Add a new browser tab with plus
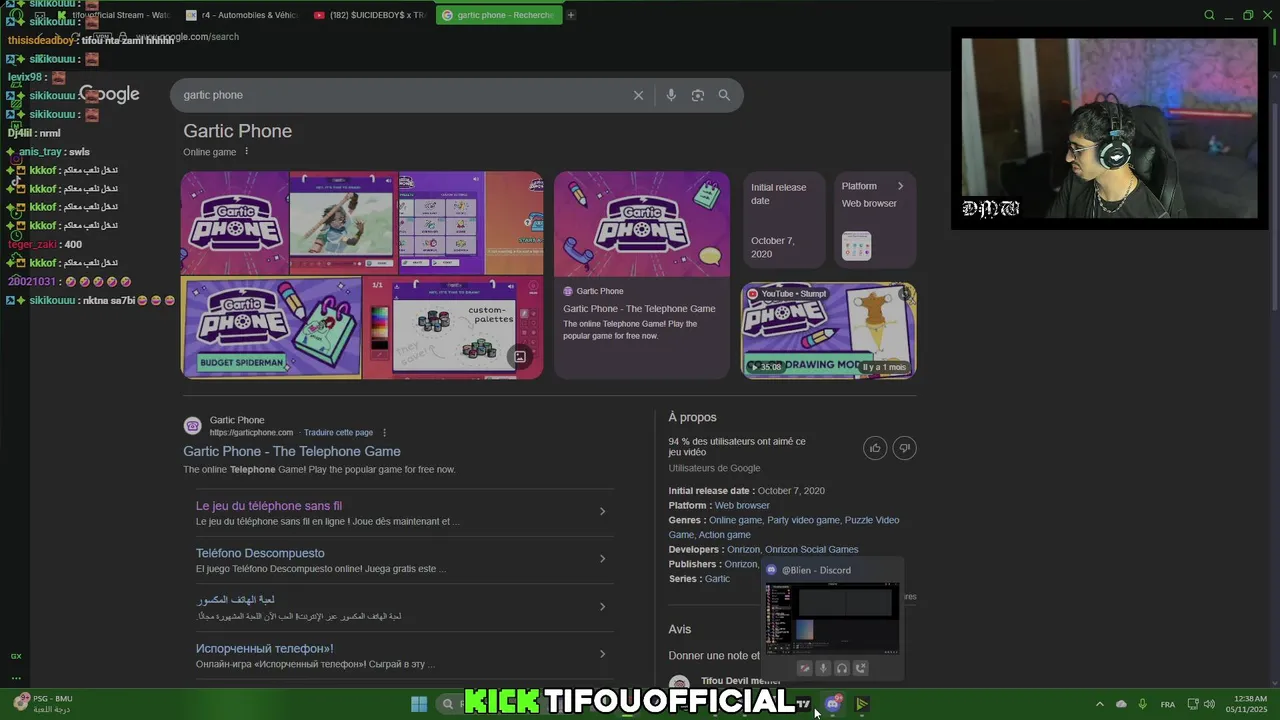Viewport: 1280px width, 720px height. (x=571, y=15)
